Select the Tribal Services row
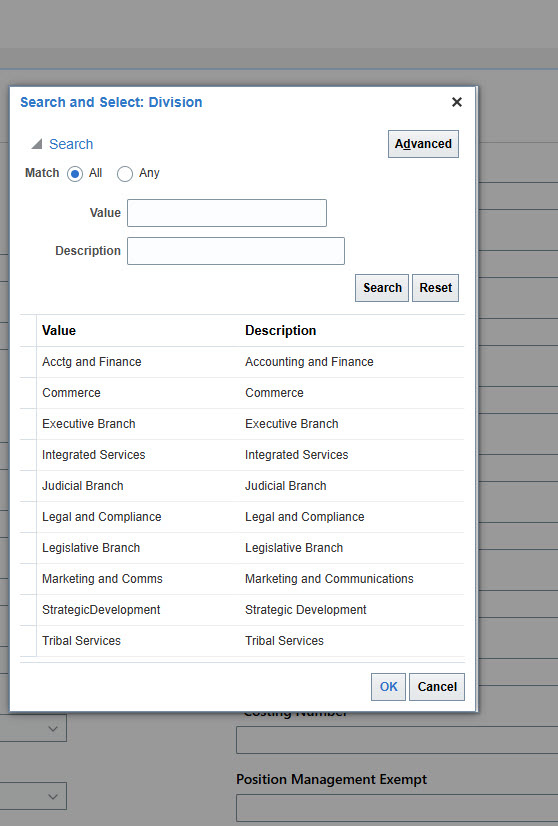 (x=242, y=641)
